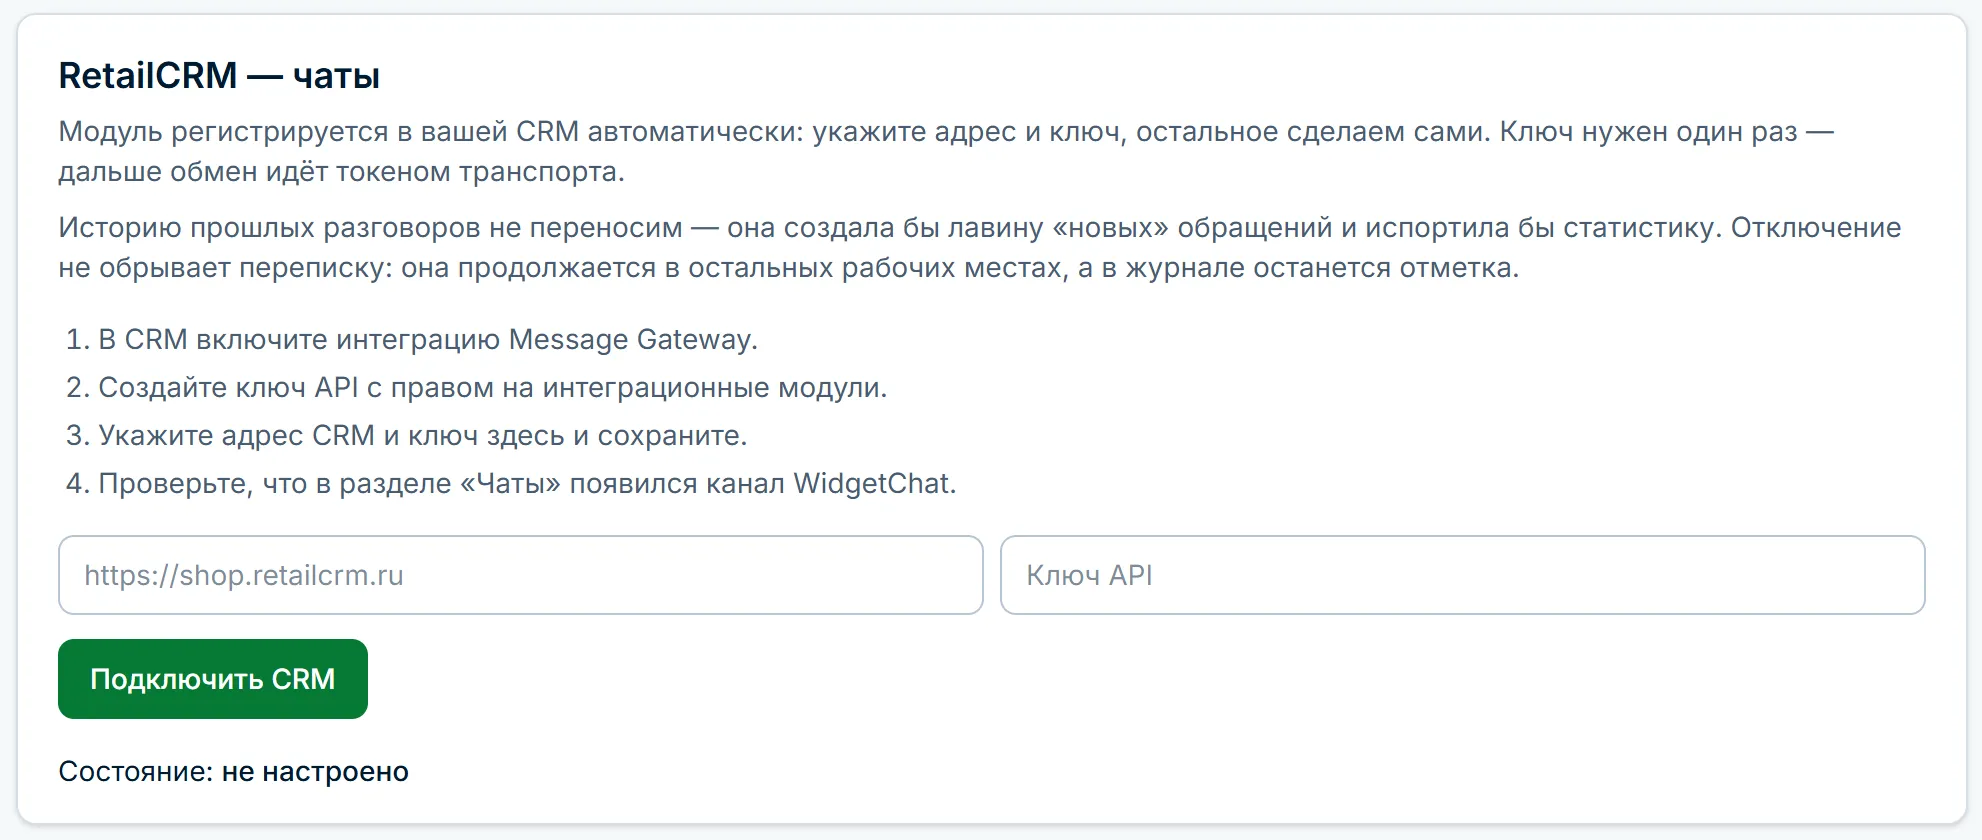Click step «Укажите адрес CRM и ключ здесь и сохраните.»

(x=423, y=436)
